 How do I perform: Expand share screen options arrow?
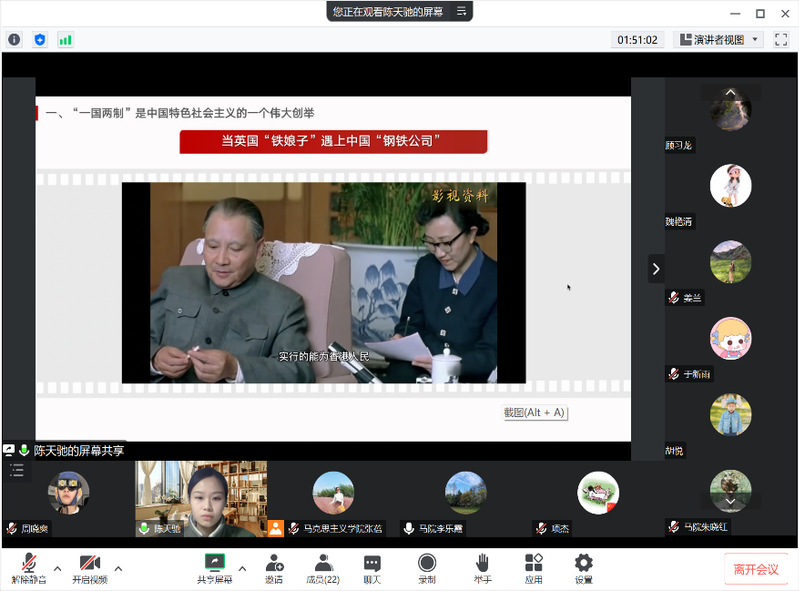[x=243, y=568]
